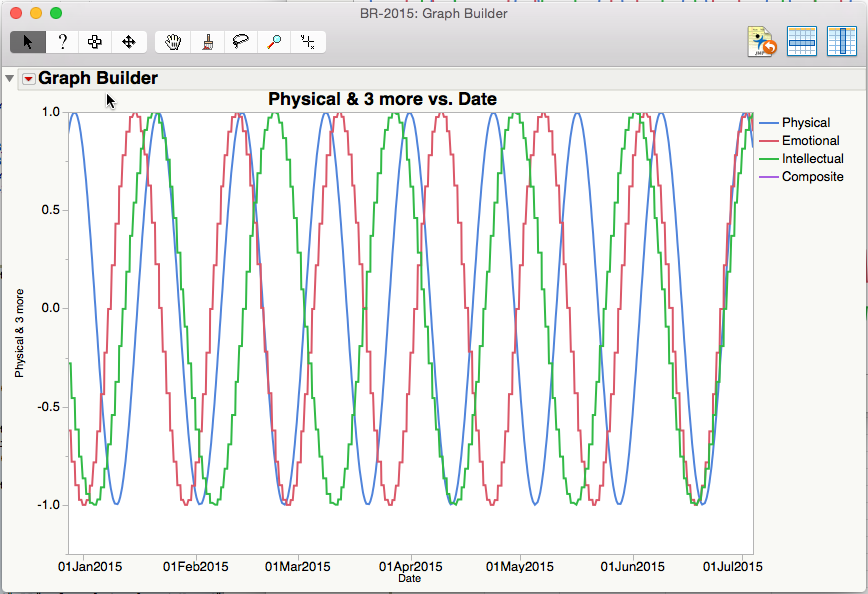The height and width of the screenshot is (594, 868).
Task: Click the Physical legend entry
Action: [805, 123]
